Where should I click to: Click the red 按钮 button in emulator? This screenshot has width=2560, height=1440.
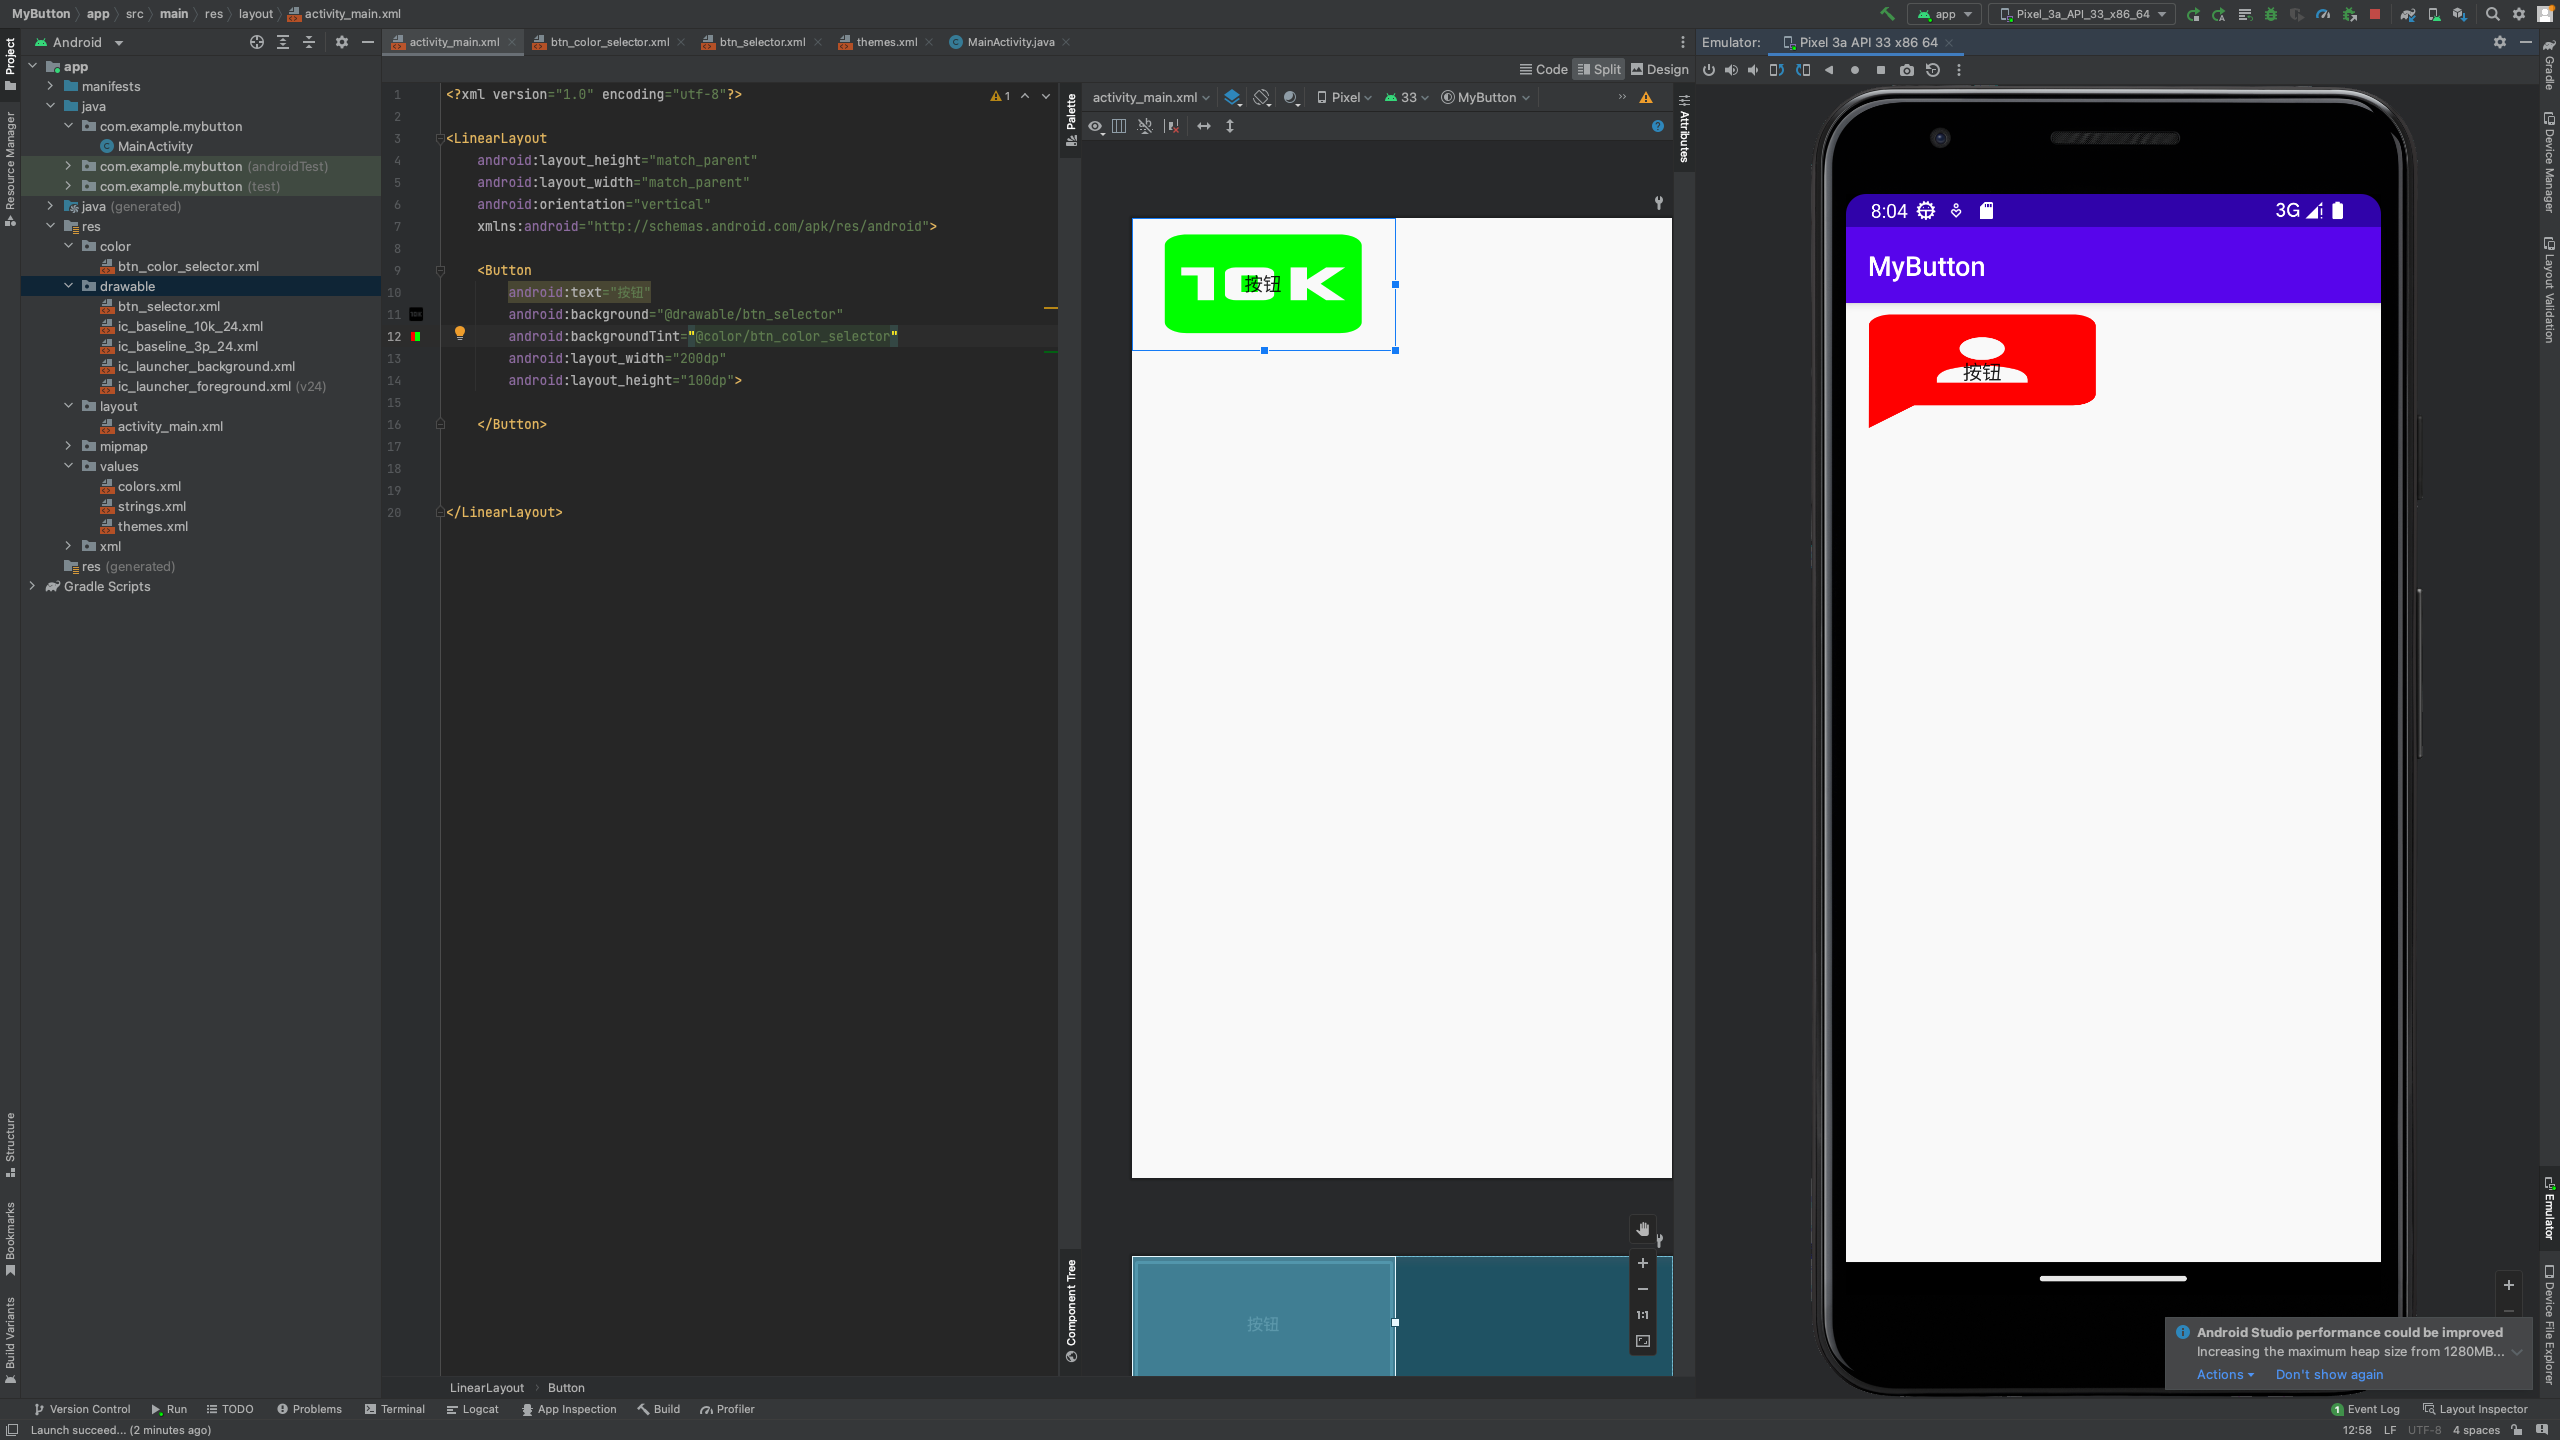coord(1981,370)
